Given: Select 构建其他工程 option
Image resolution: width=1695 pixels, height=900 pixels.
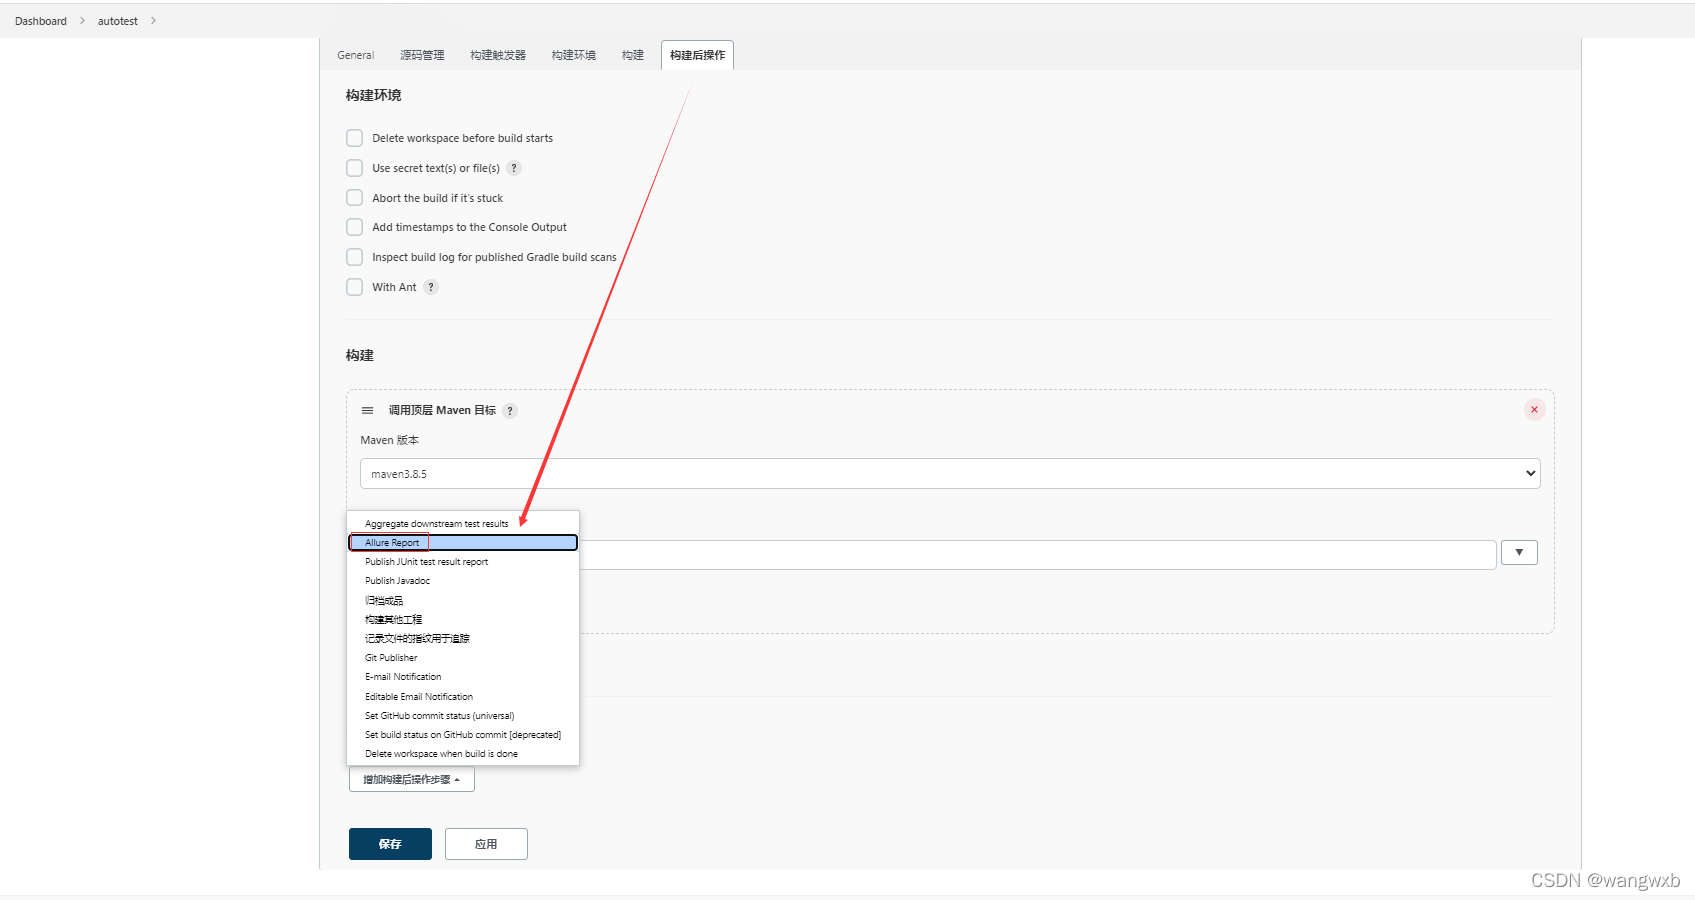Looking at the screenshot, I should click(x=463, y=620).
